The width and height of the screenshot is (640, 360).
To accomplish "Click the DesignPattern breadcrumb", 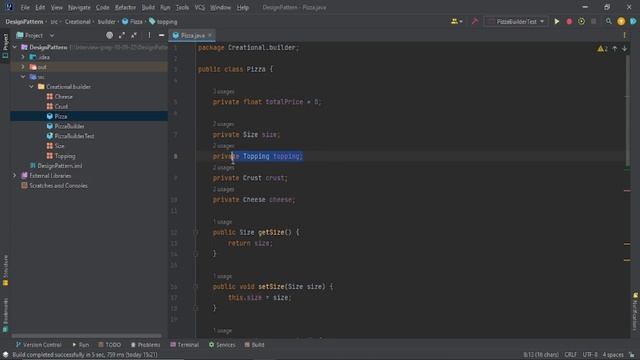I will pyautogui.click(x=24, y=22).
